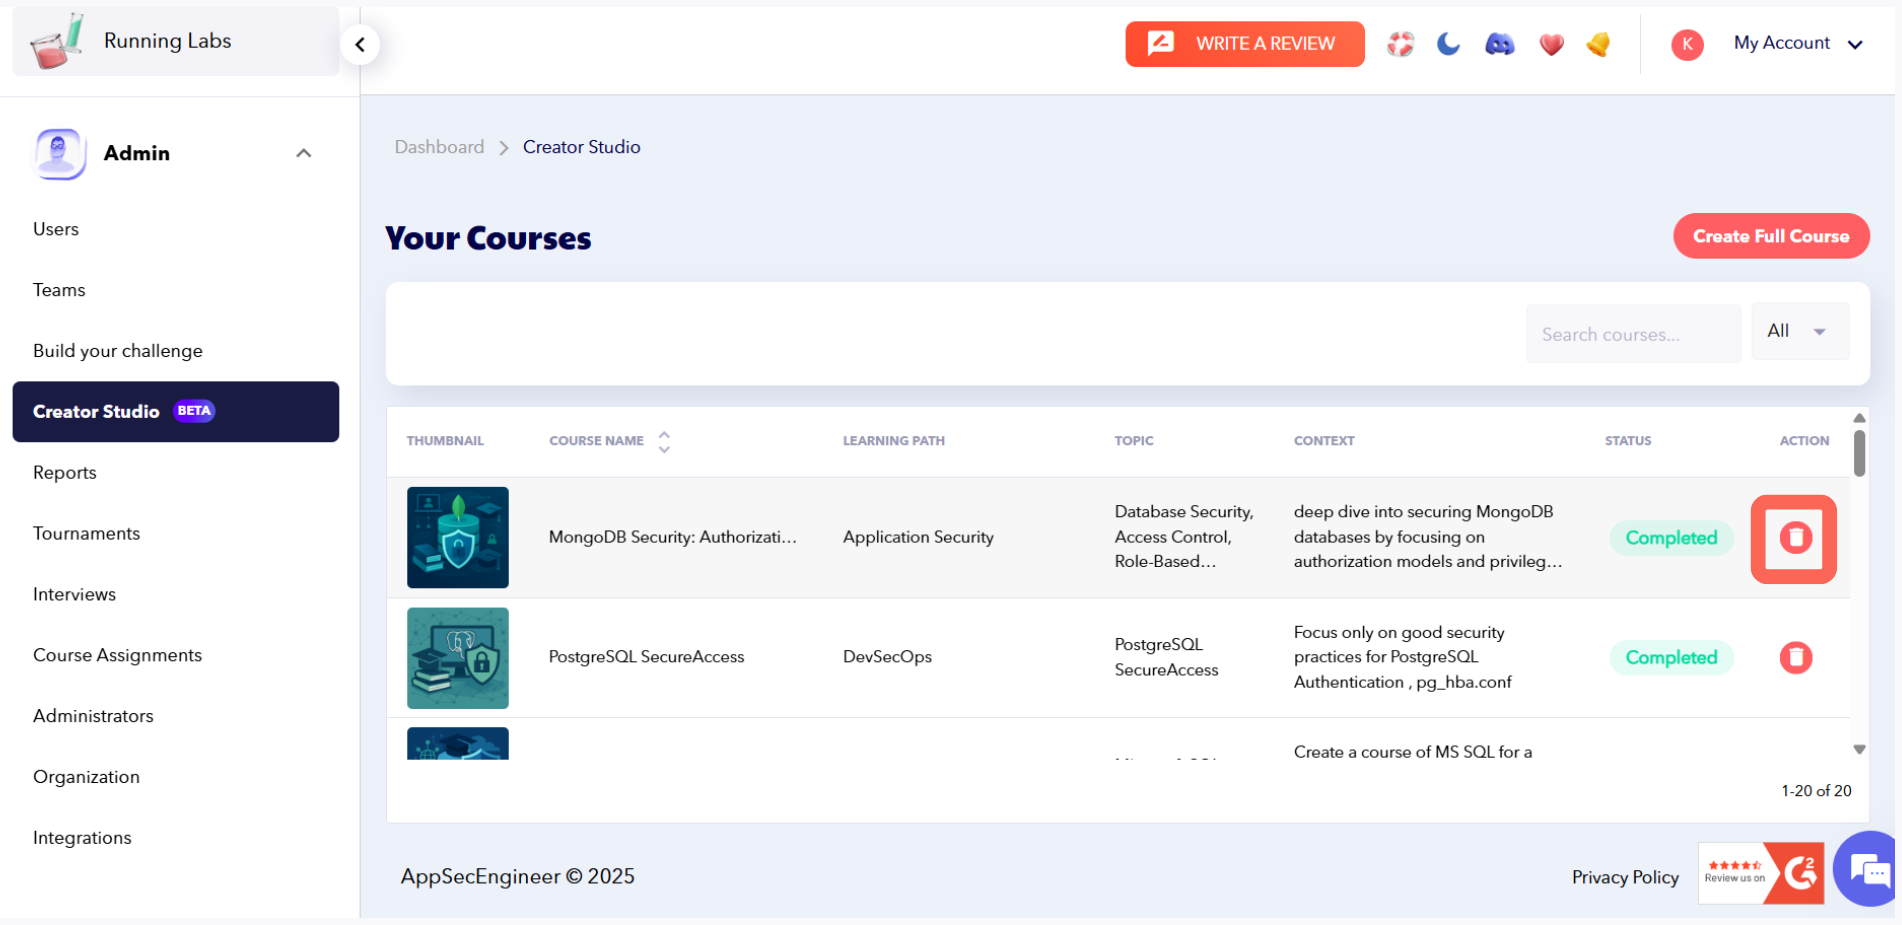Screen dimensions: 1902x925
Task: Open the Discord community icon
Action: tap(1499, 44)
